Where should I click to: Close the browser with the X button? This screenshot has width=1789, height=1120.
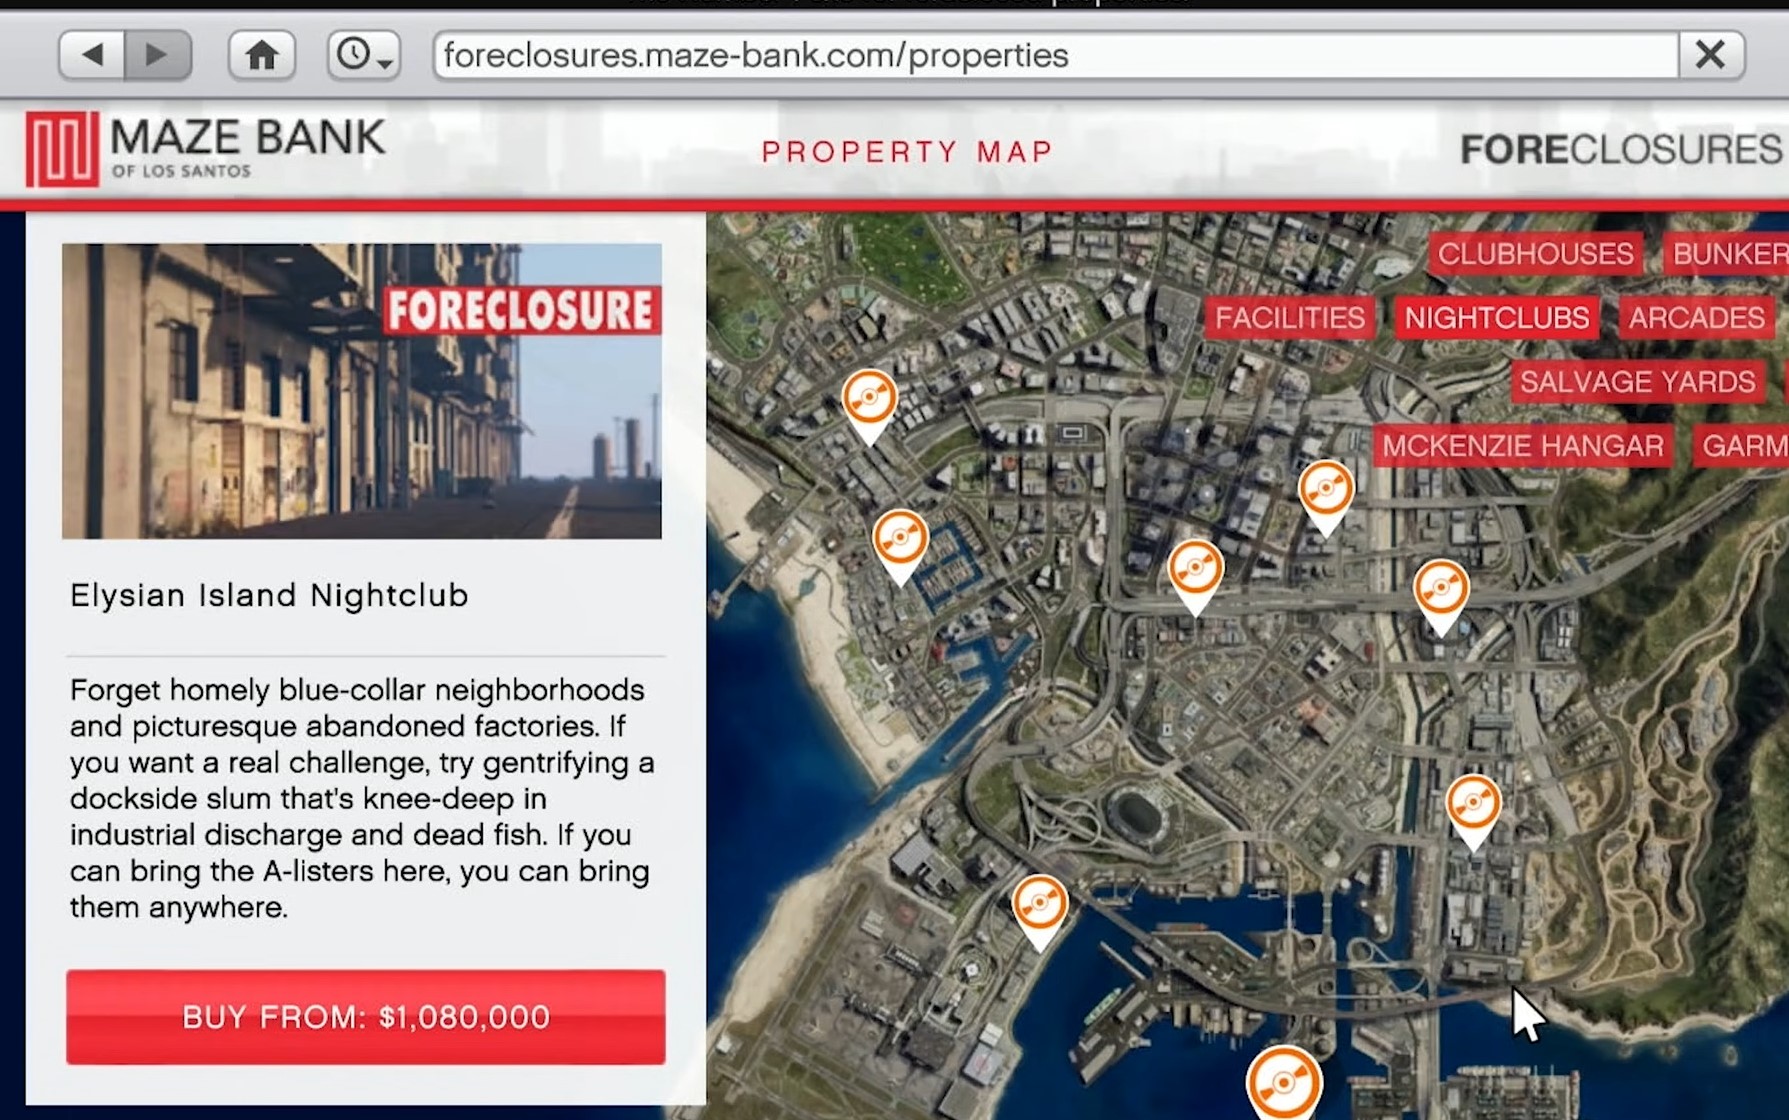pos(1710,55)
